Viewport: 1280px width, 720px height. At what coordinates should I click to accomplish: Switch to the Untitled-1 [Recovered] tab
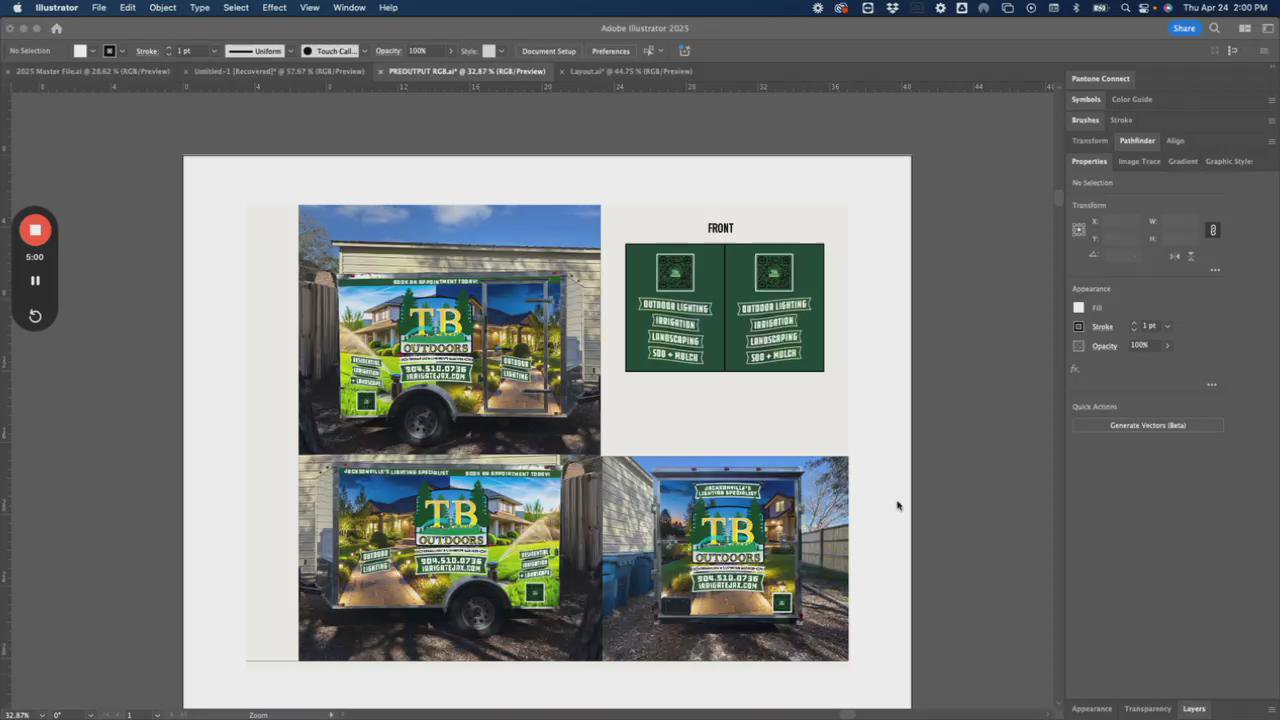pyautogui.click(x=279, y=72)
